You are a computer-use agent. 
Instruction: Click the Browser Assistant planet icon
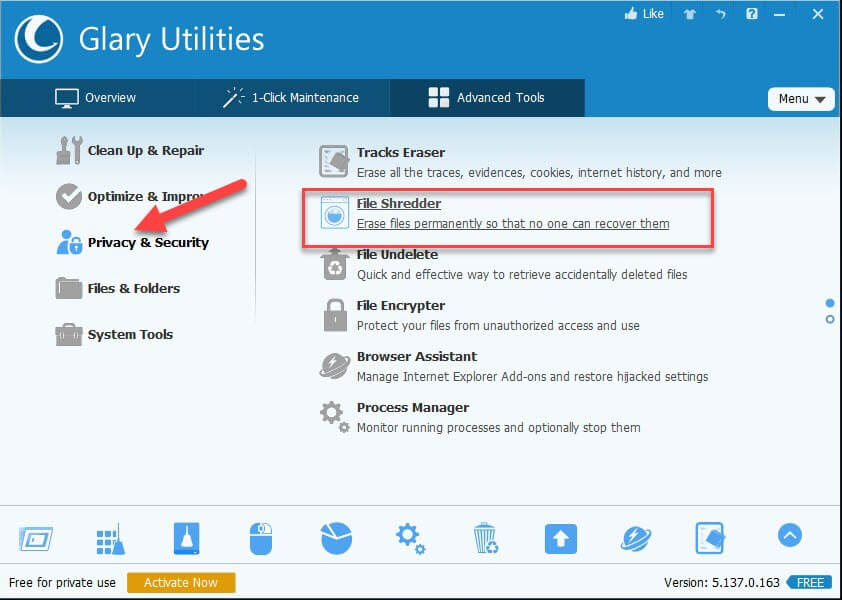coord(335,365)
